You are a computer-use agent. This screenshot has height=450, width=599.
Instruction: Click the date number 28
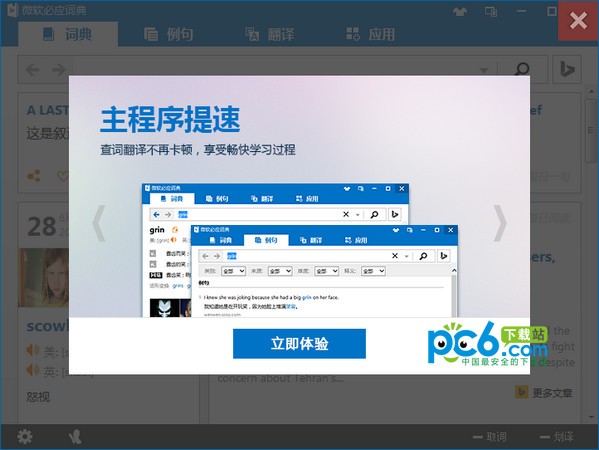tap(42, 226)
